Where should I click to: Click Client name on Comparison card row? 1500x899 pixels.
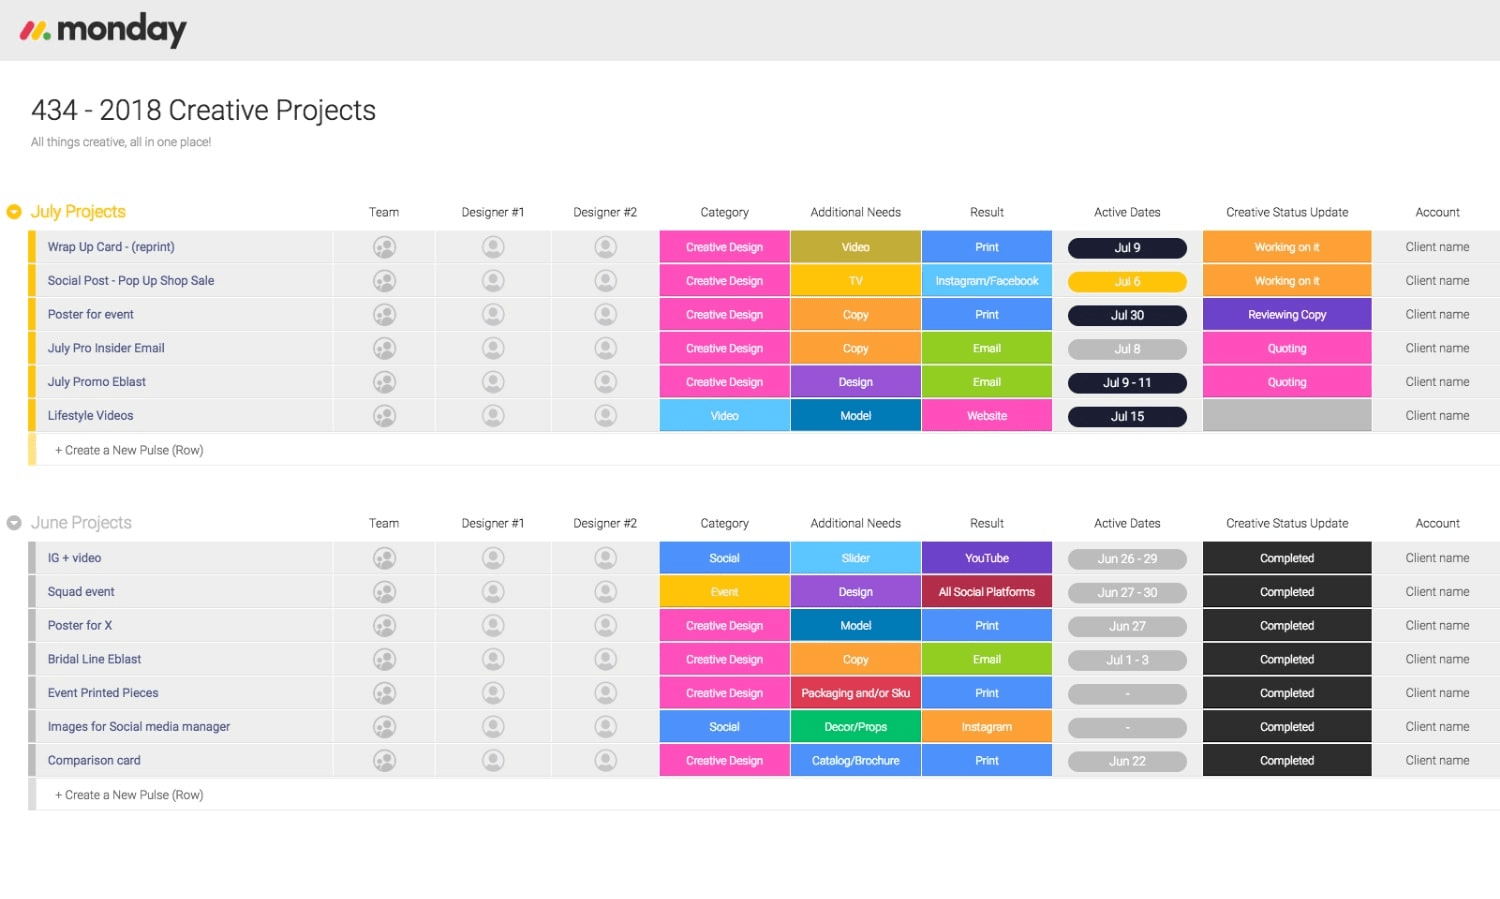click(x=1437, y=760)
